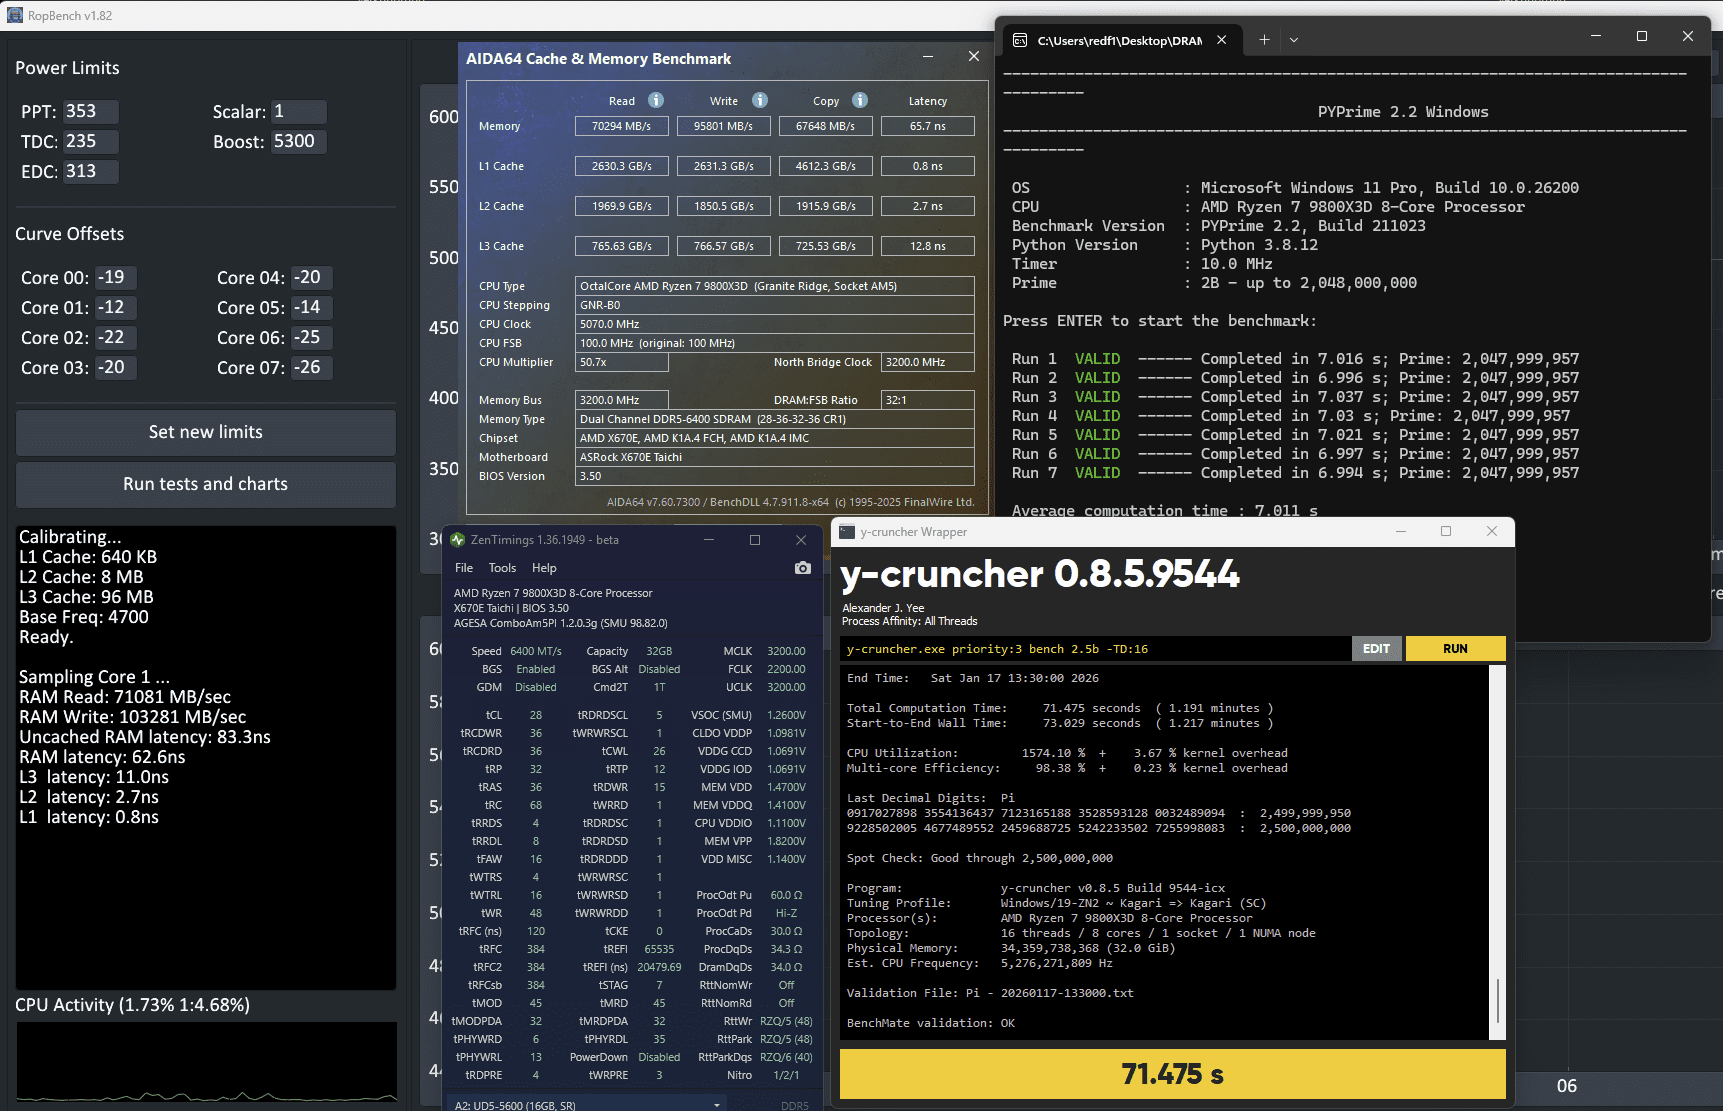The height and width of the screenshot is (1111, 1723).
Task: Click the RopBench title bar icon
Action: click(x=15, y=15)
